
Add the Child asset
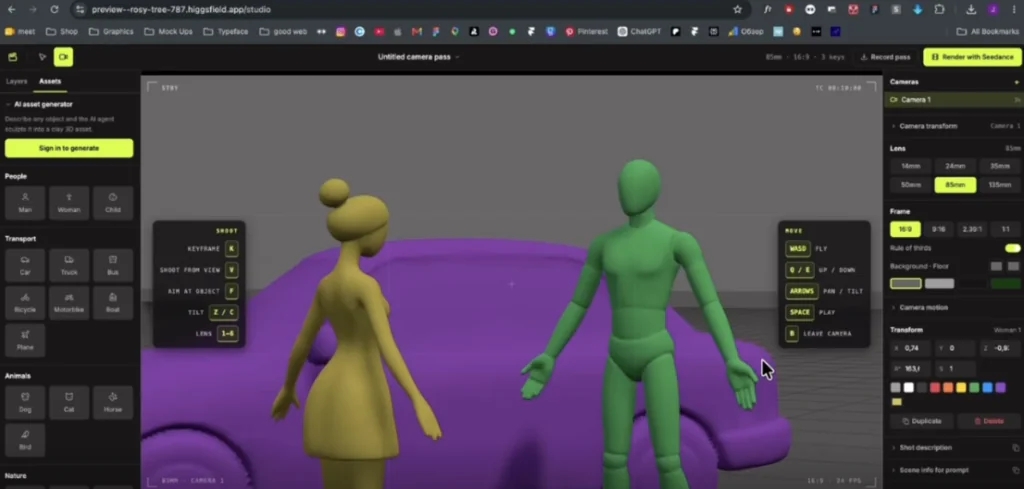pos(113,203)
